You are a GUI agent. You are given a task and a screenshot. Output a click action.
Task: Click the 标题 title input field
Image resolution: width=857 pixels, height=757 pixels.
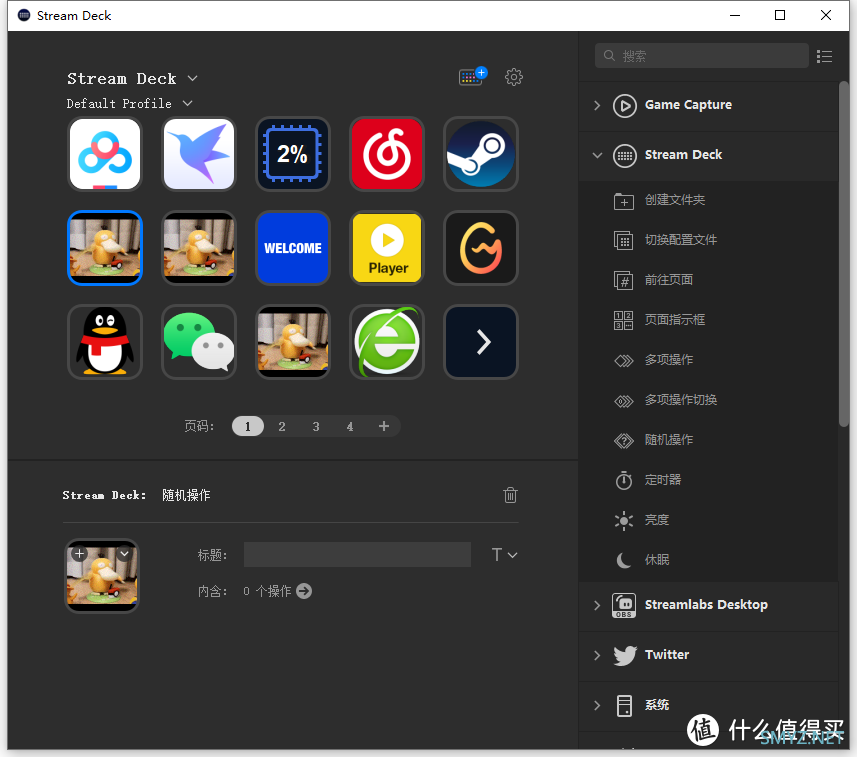pos(357,555)
